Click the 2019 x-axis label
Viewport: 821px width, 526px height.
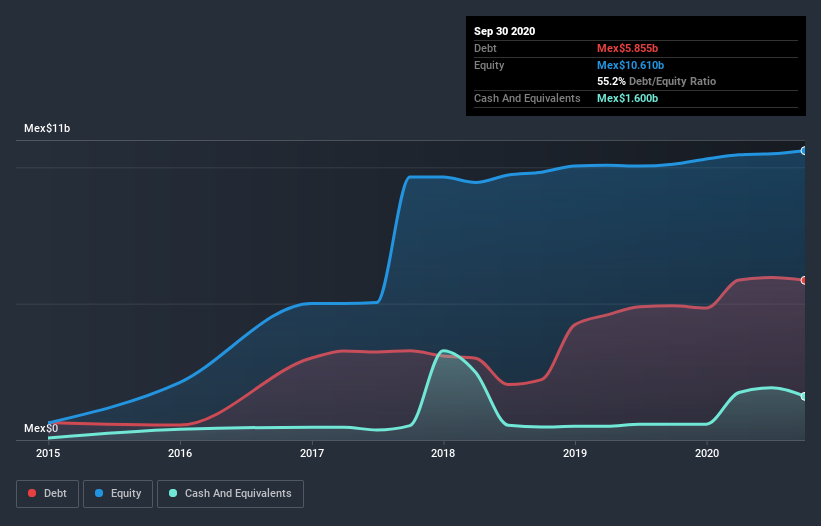click(575, 453)
